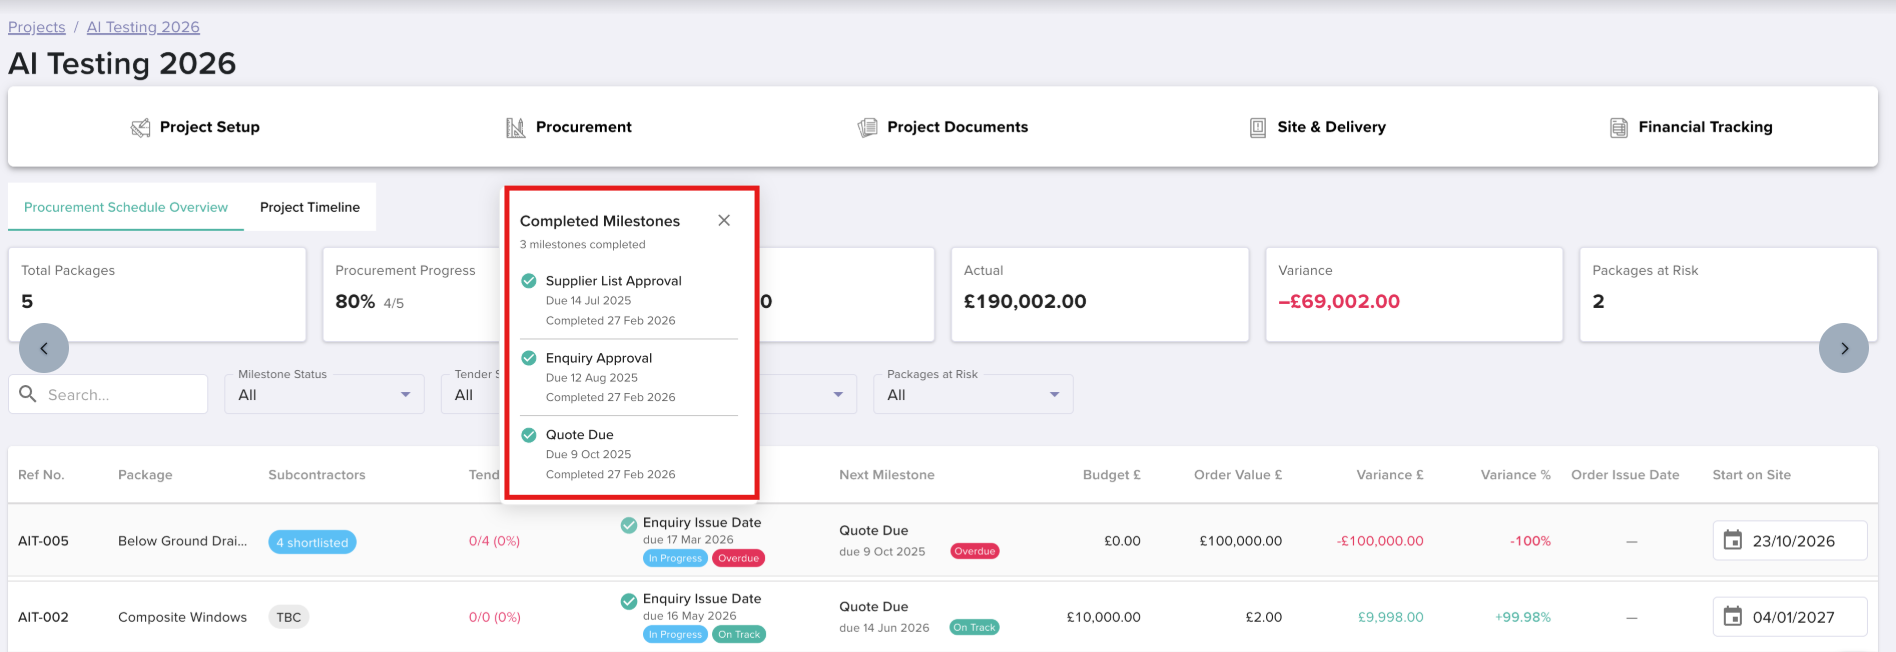Close the Completed Milestones popup
The image size is (1896, 652).
click(724, 221)
